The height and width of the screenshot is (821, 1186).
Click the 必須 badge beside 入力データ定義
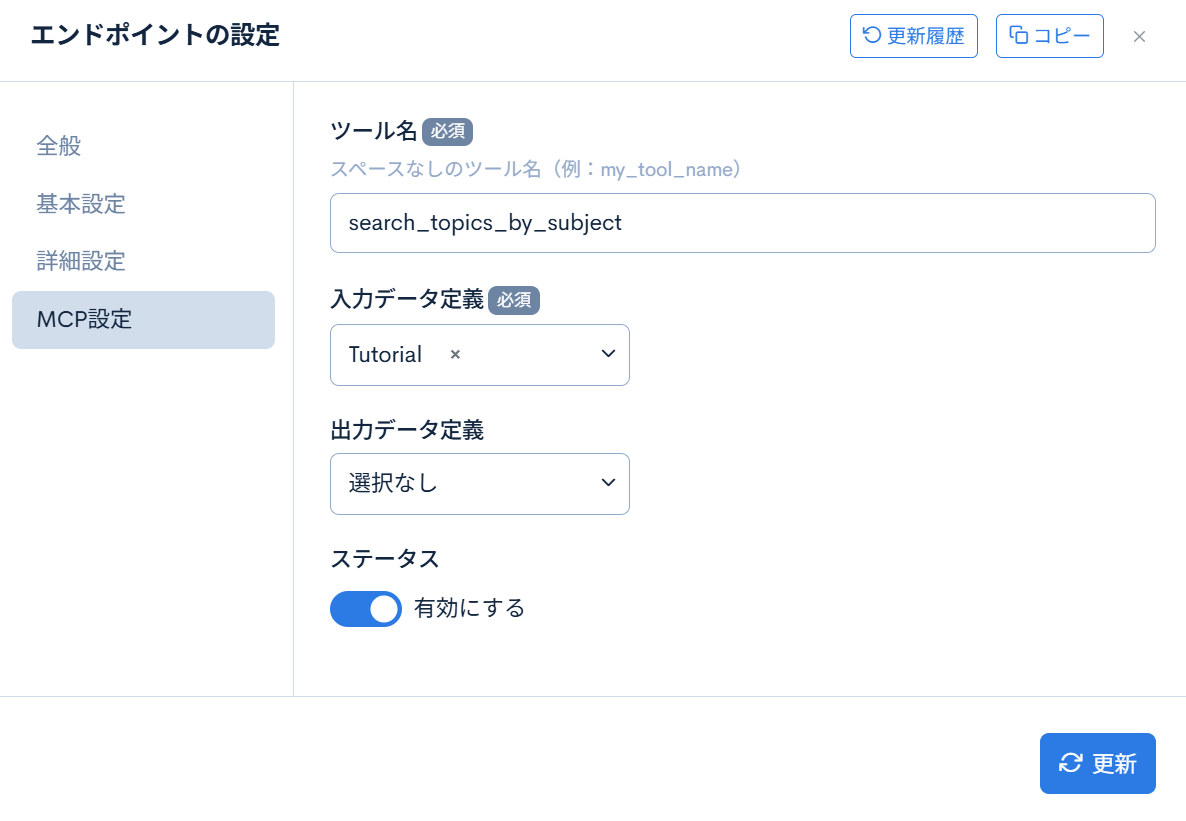coord(514,300)
